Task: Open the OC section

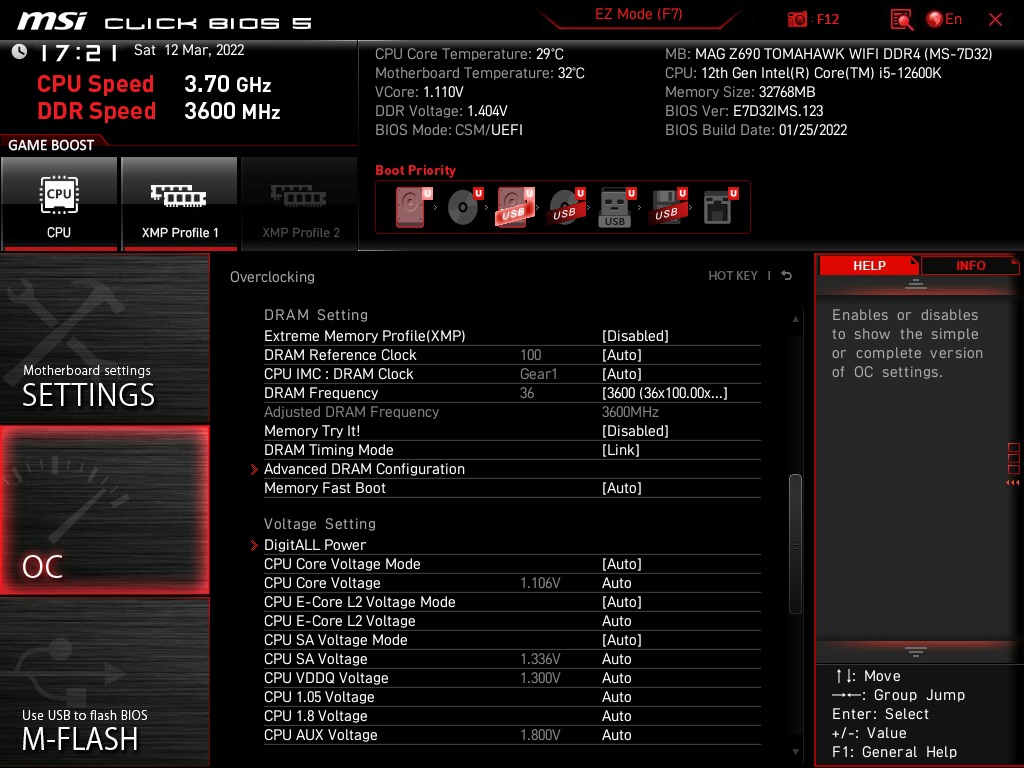Action: [x=104, y=510]
